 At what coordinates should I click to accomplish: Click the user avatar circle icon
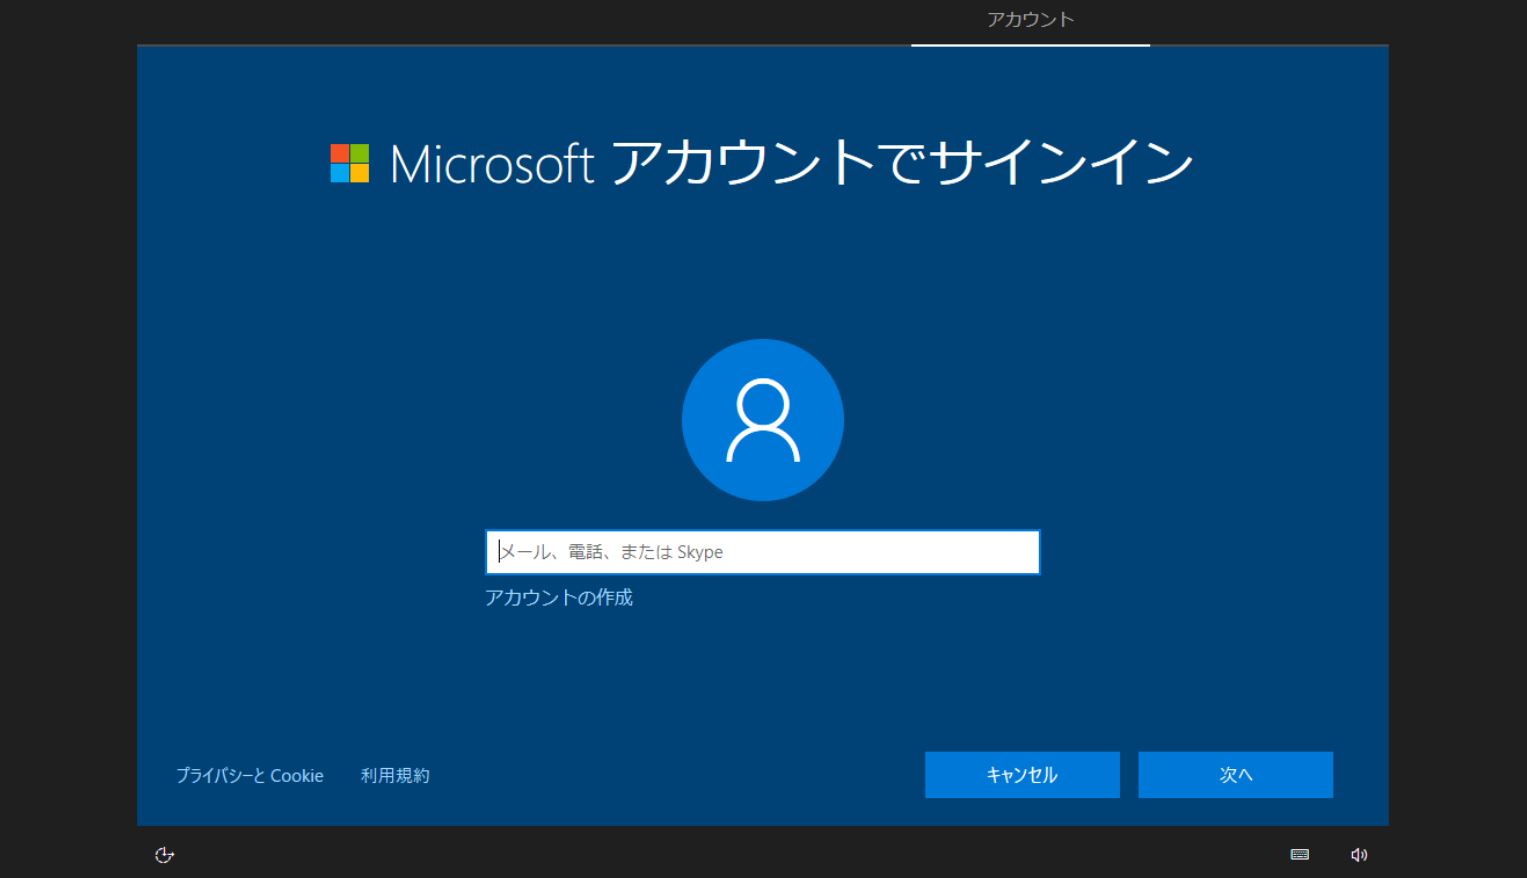[763, 420]
